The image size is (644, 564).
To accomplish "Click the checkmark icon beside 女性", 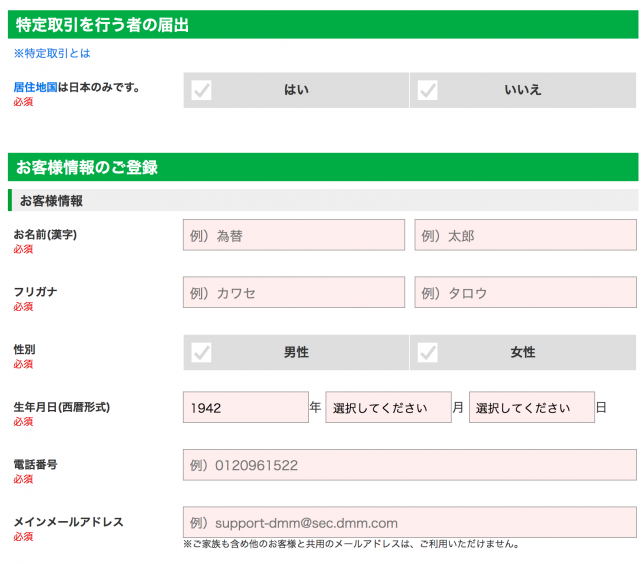I will pyautogui.click(x=428, y=352).
